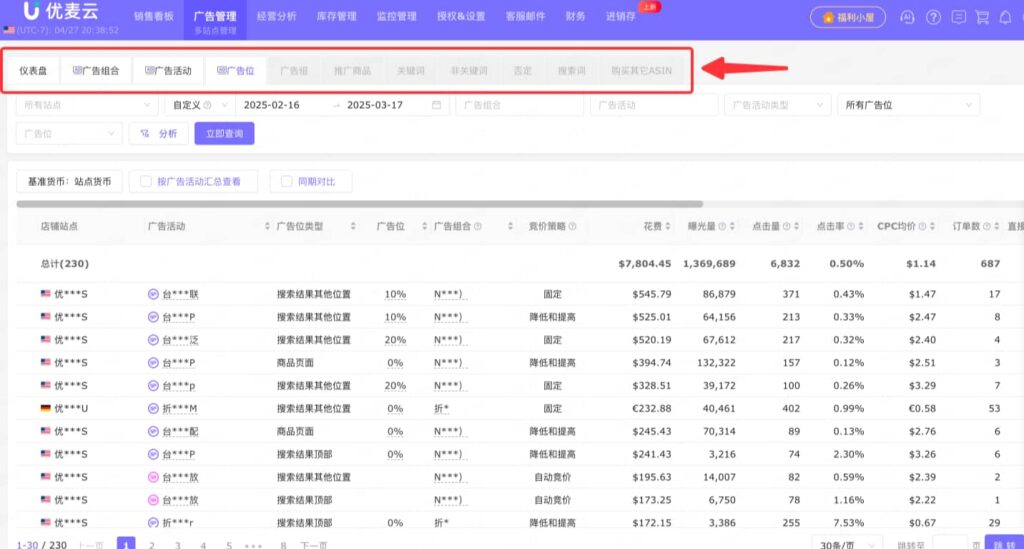Enable 同期对比 checkbox
Viewport: 1024px width, 549px height.
point(286,181)
